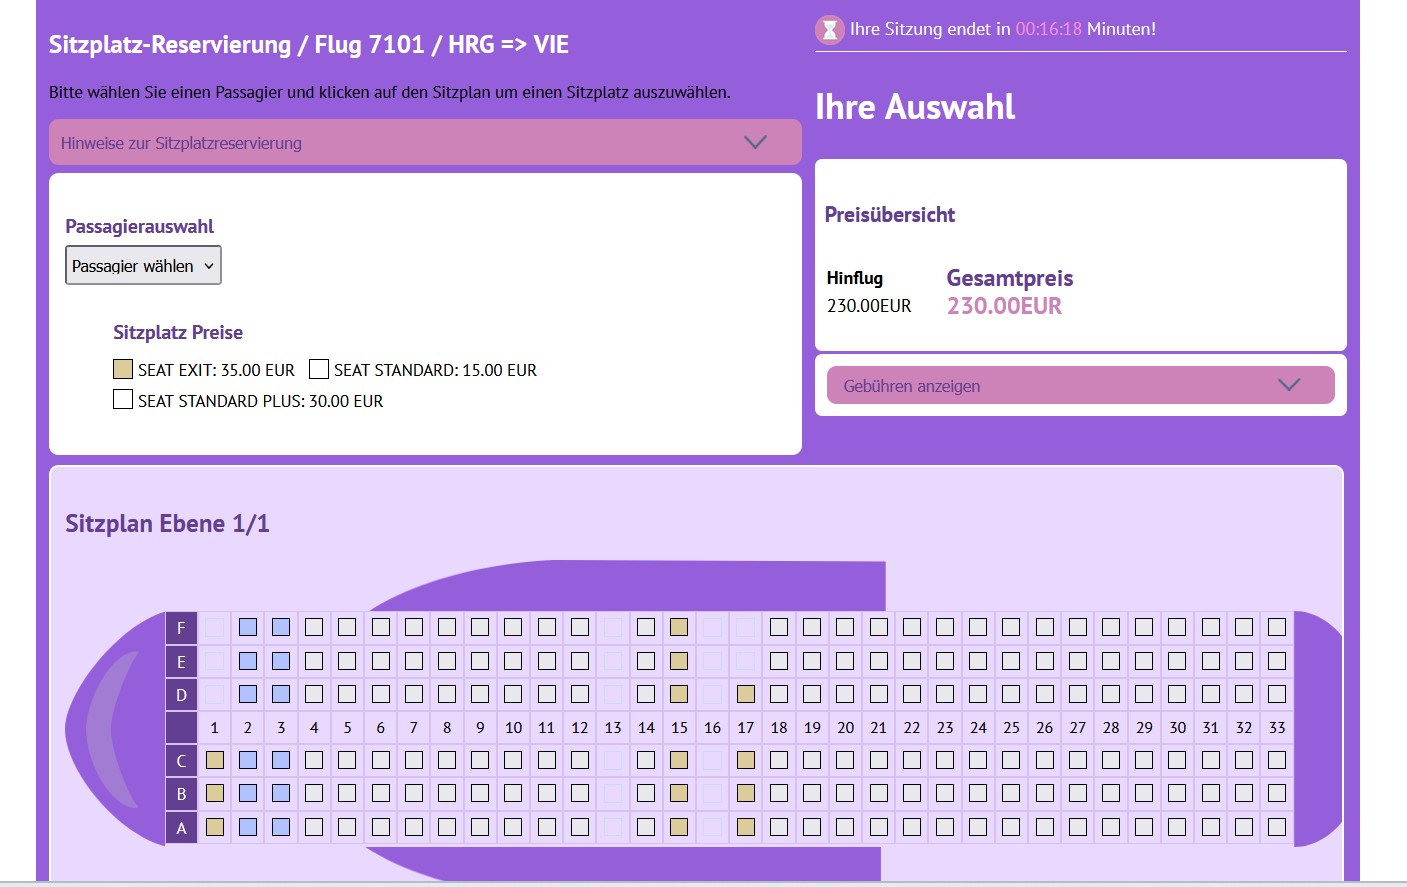Expand 'Hinweise zur Sitzplatzreservierung' panel
This screenshot has width=1407, height=887.
[425, 143]
